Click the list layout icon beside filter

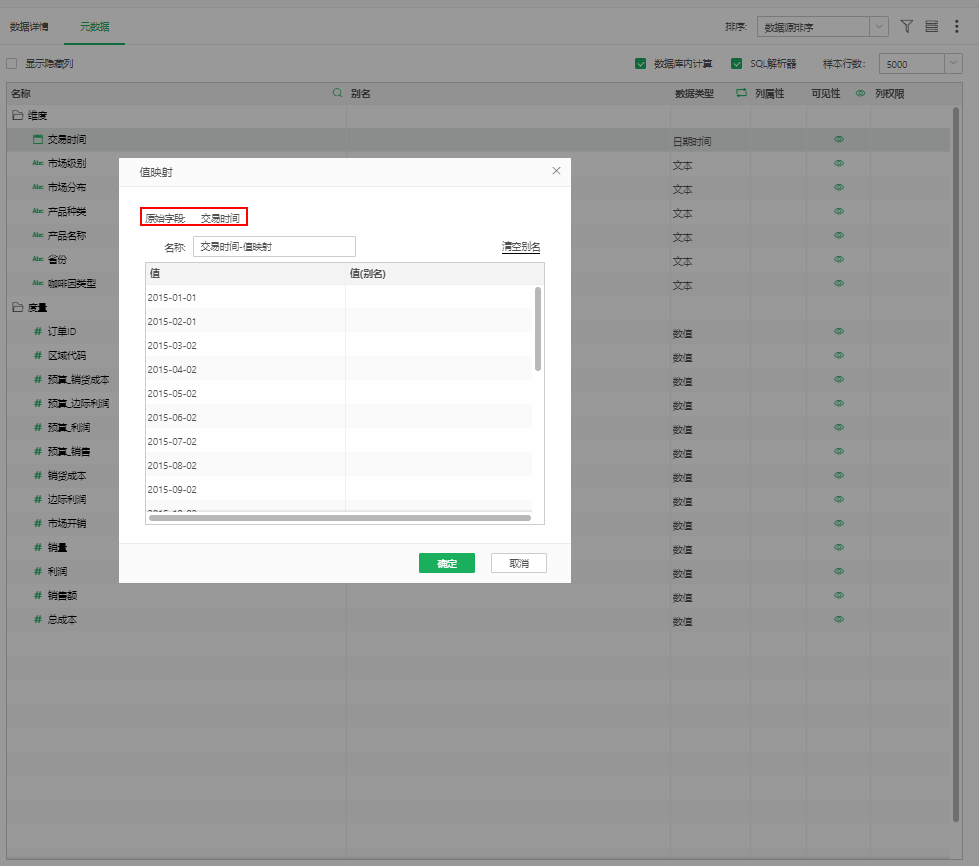click(931, 27)
